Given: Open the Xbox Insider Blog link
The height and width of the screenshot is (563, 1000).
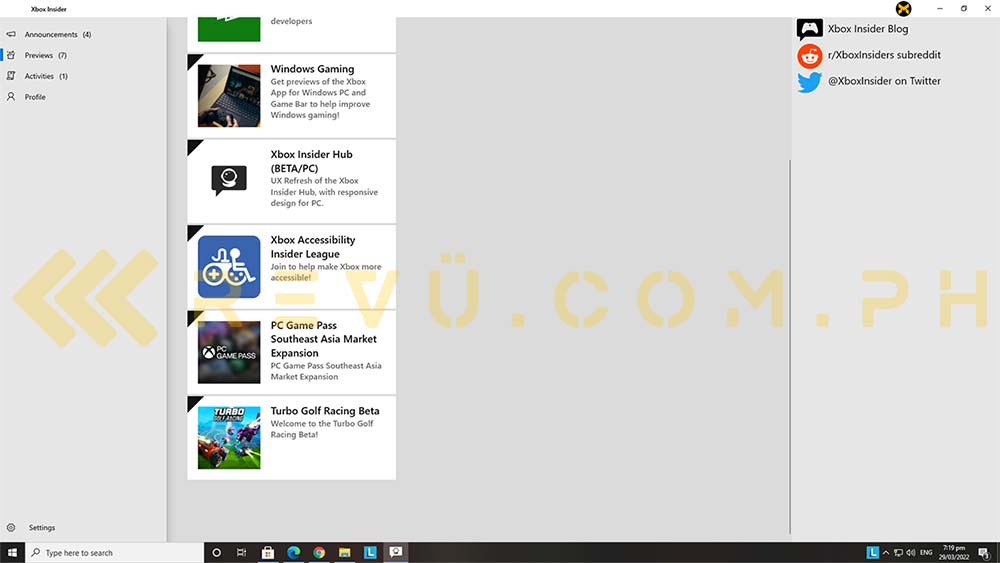Looking at the screenshot, I should point(868,29).
